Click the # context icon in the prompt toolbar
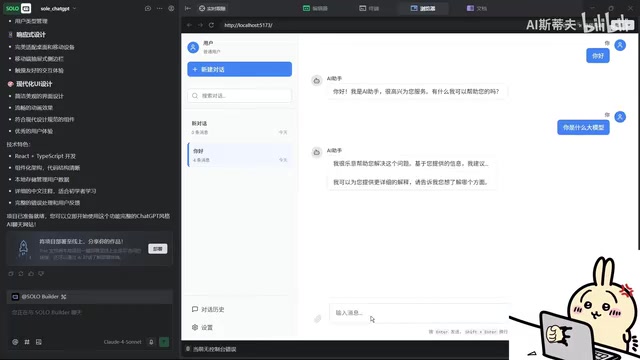The width and height of the screenshot is (640, 360). tap(27, 342)
